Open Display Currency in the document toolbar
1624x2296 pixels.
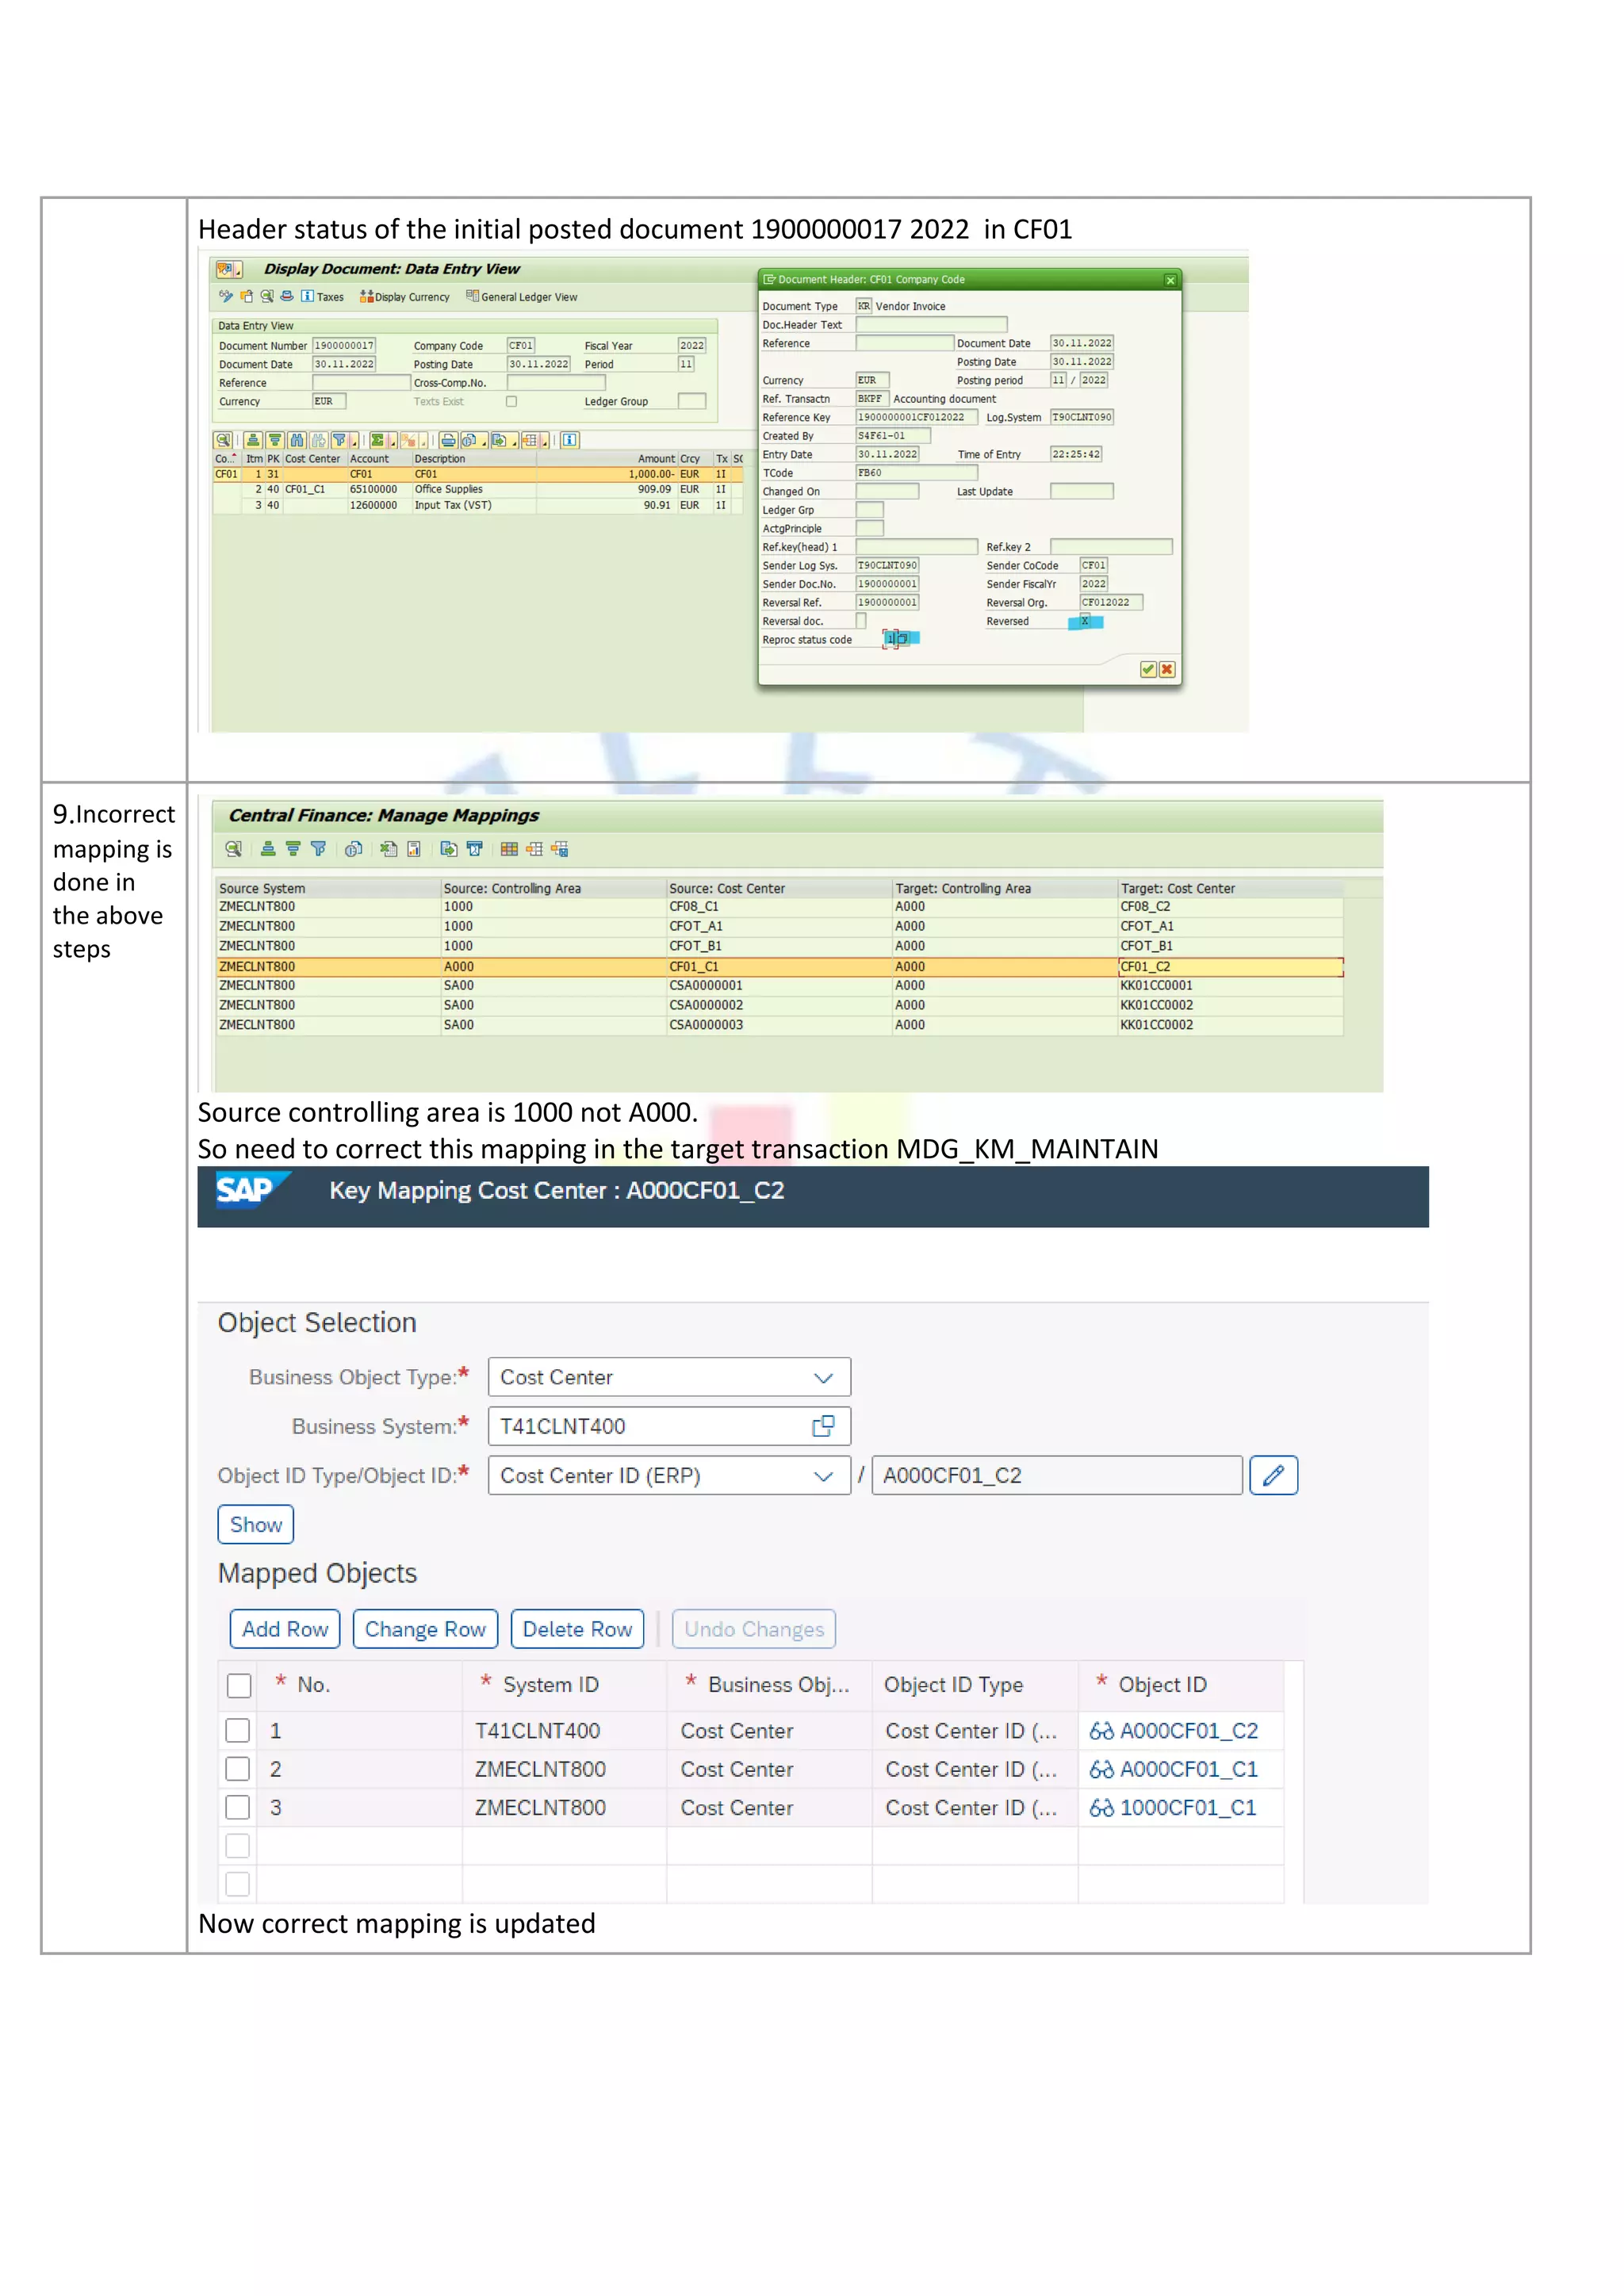[x=405, y=297]
